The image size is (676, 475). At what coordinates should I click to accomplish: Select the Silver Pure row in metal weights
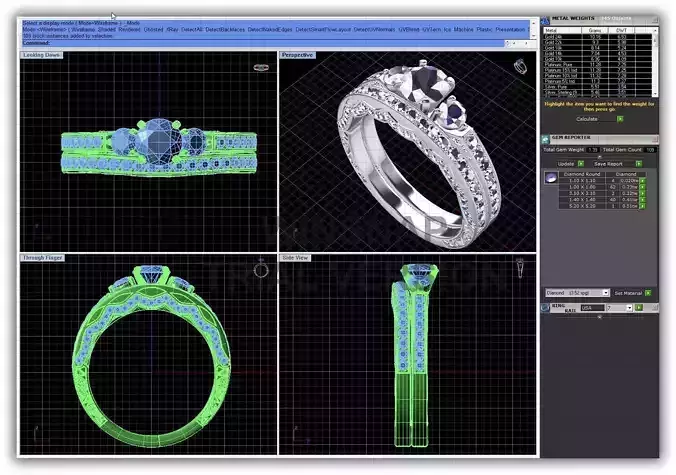click(x=598, y=87)
